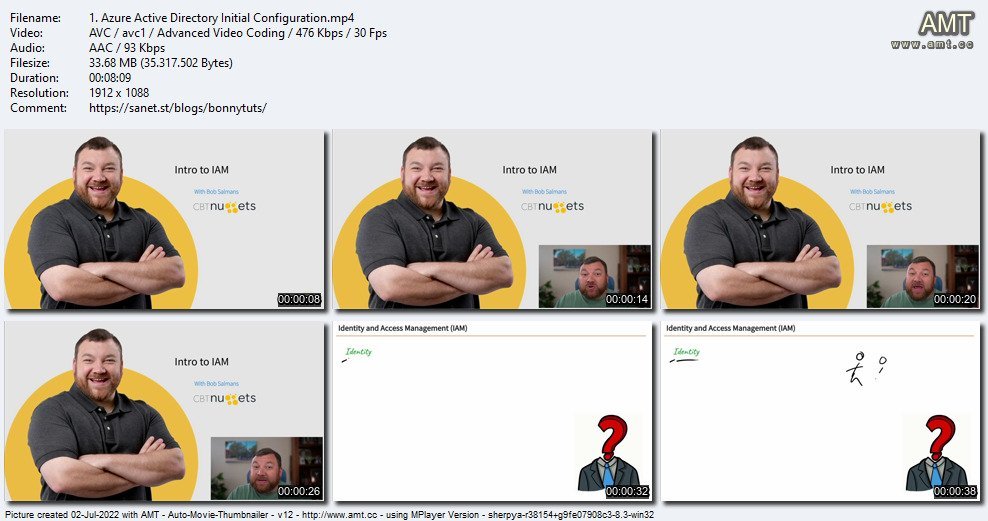Screen dimensions: 988x521
Task: Open the thumbnail at 00:00:38
Action: click(x=820, y=411)
